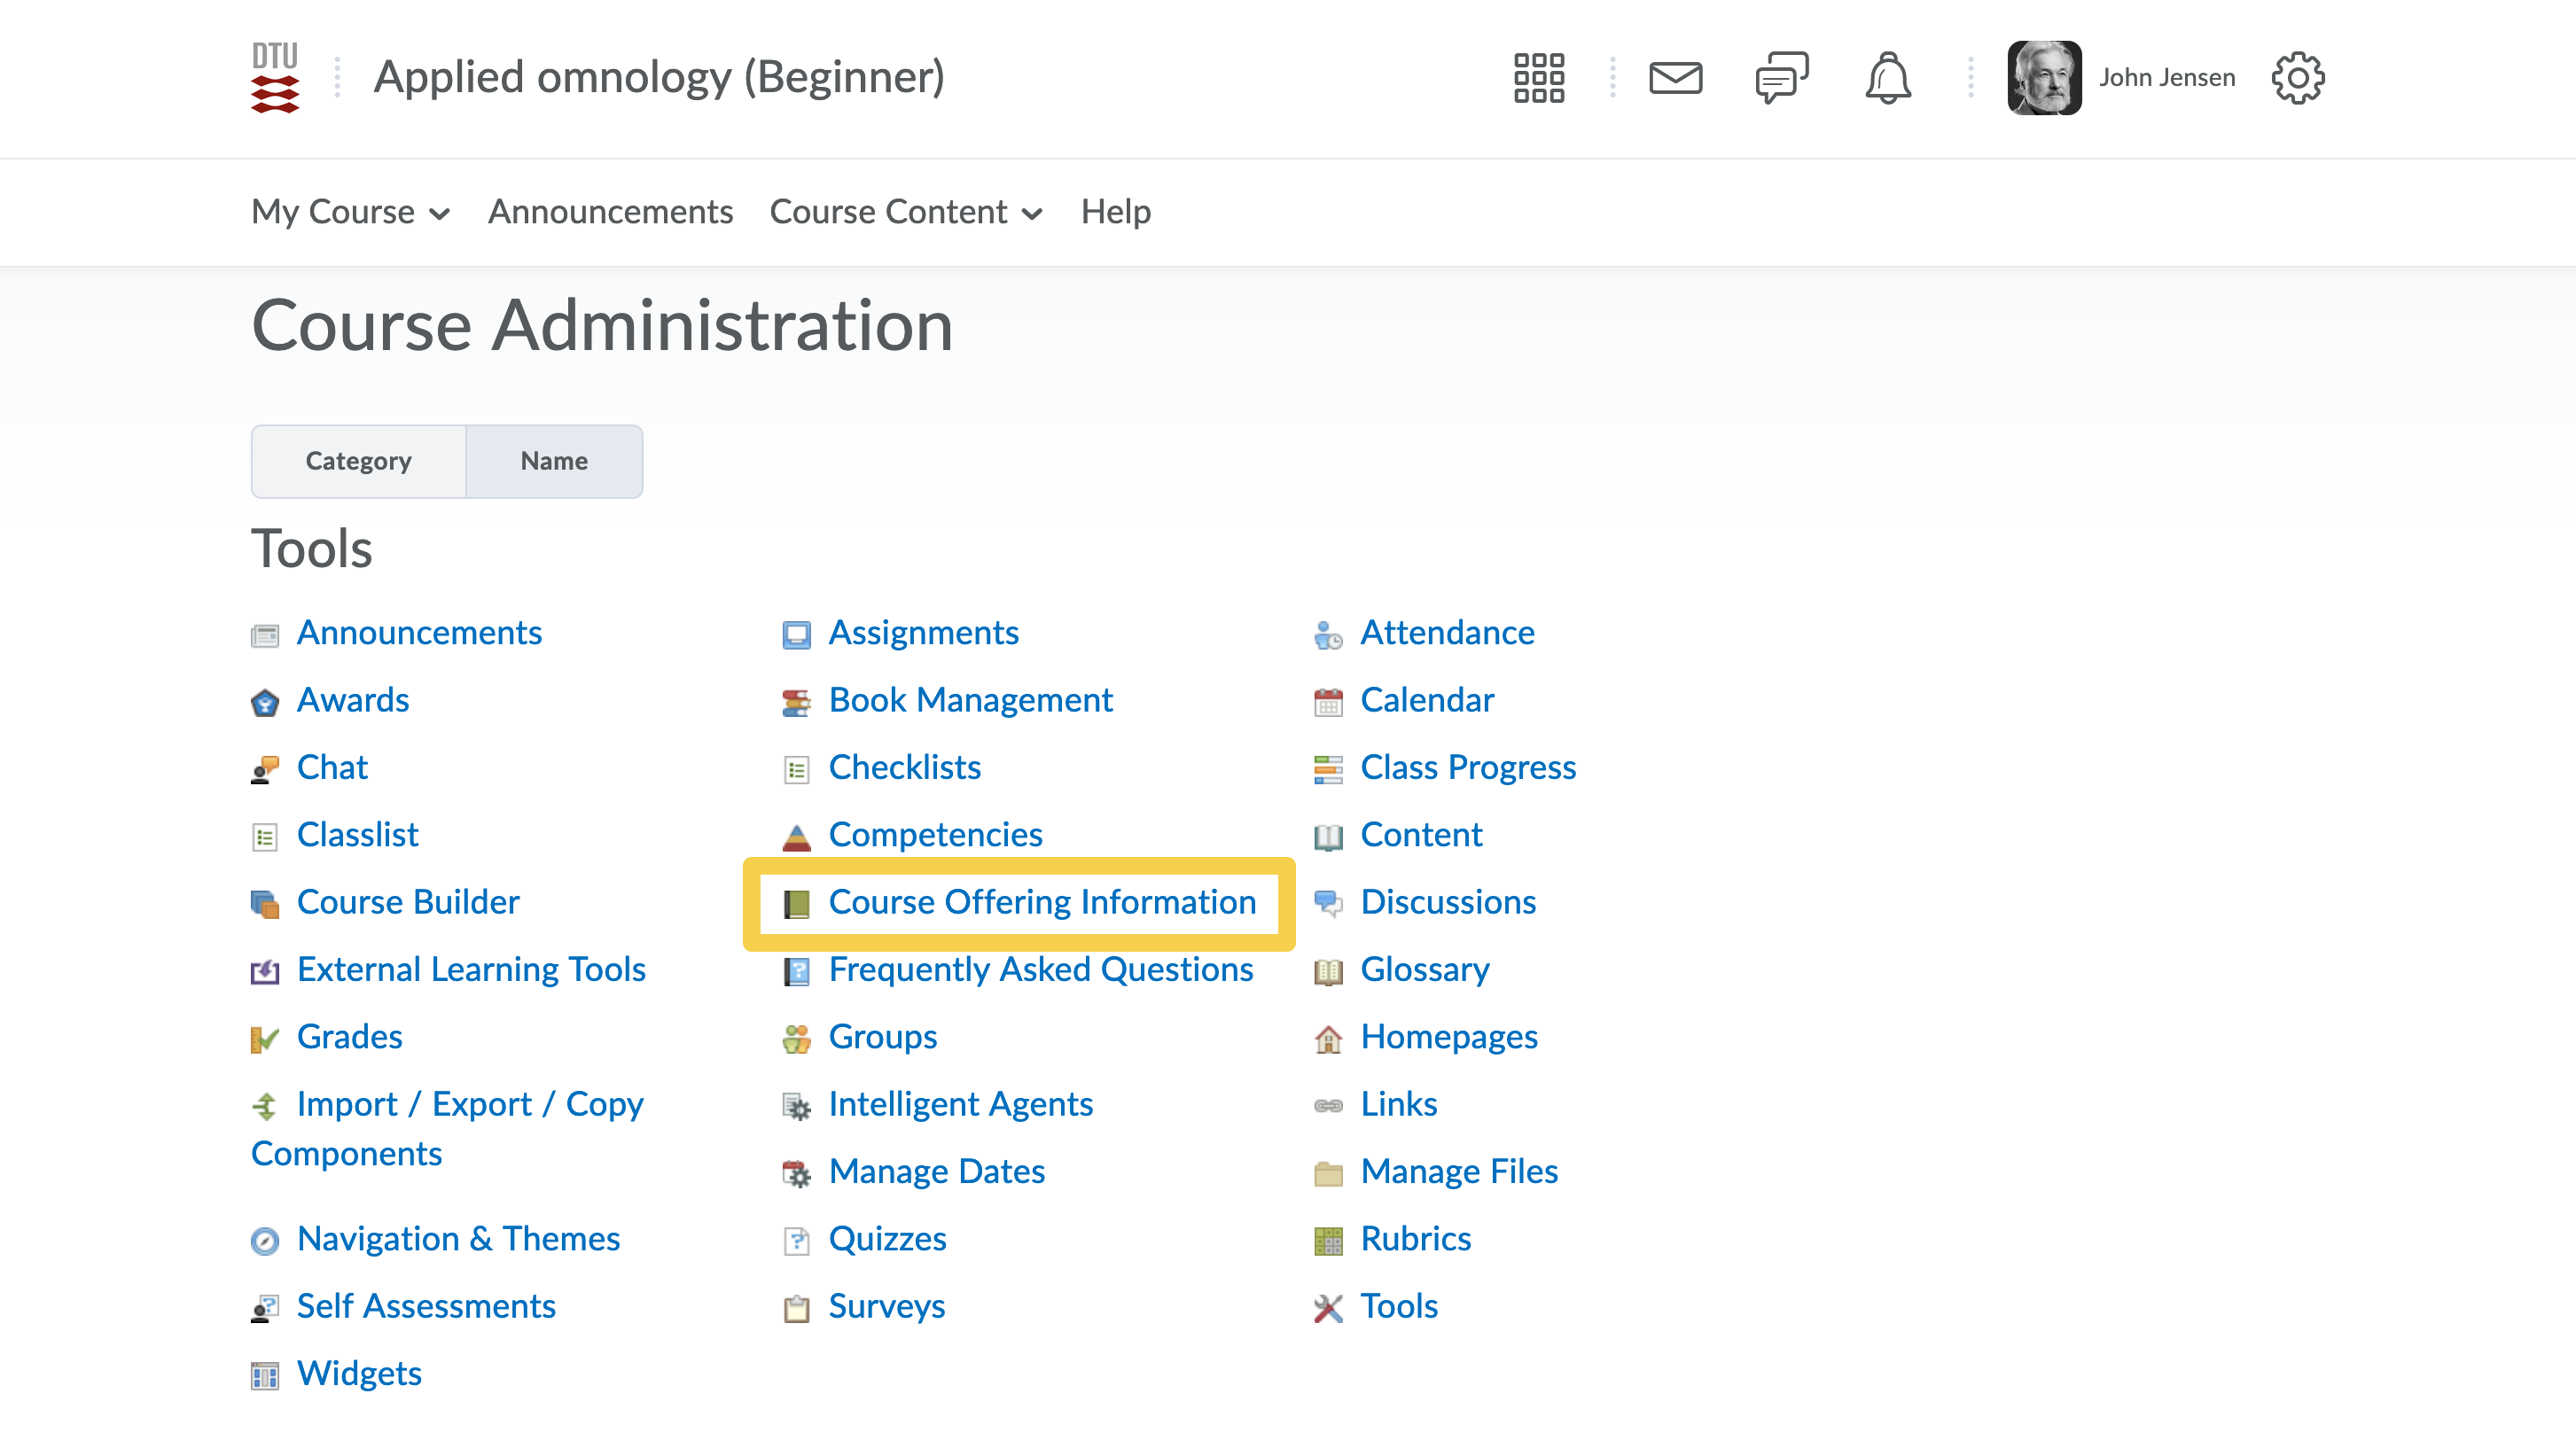Click the notification bell icon

[1887, 77]
